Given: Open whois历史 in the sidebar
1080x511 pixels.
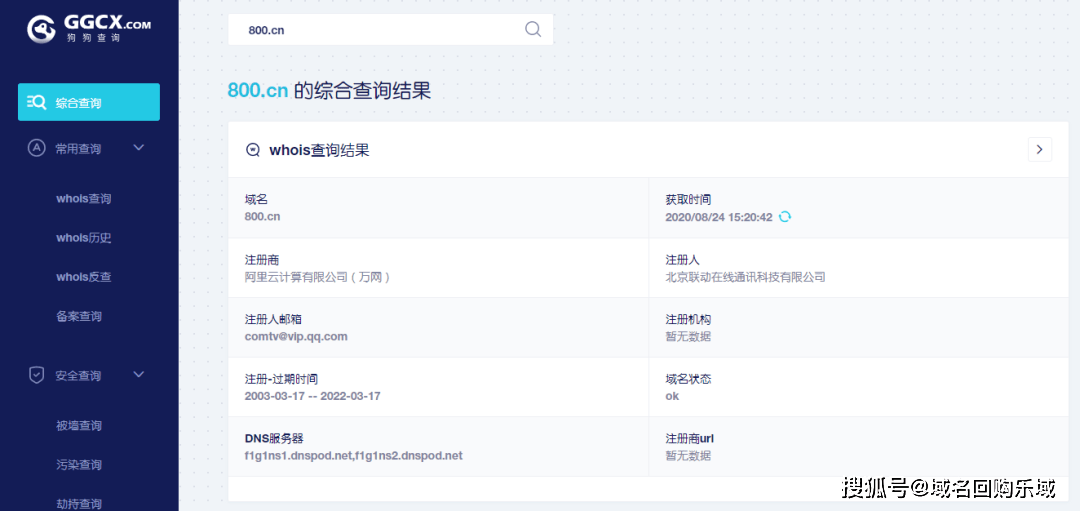Looking at the screenshot, I should point(83,238).
